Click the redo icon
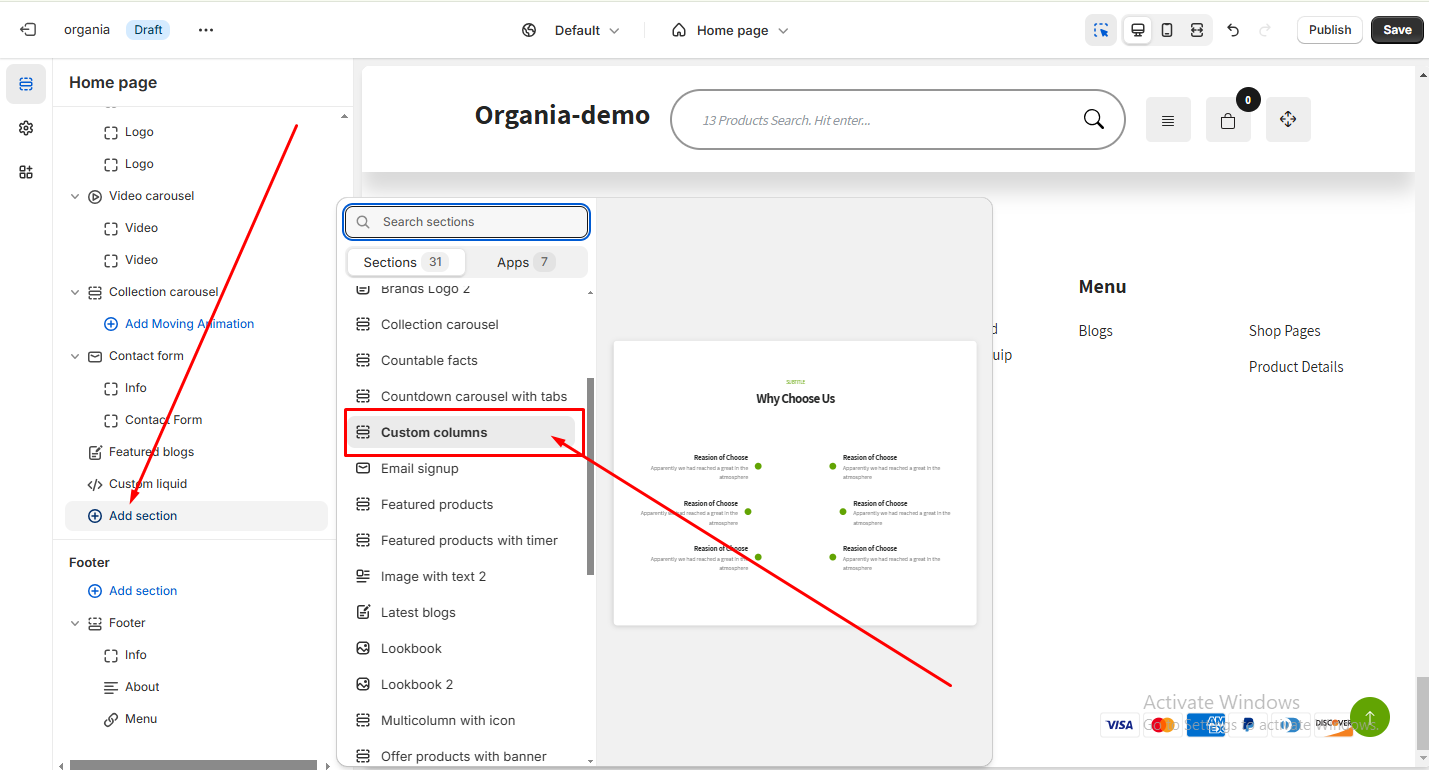The width and height of the screenshot is (1429, 770). pyautogui.click(x=1264, y=30)
